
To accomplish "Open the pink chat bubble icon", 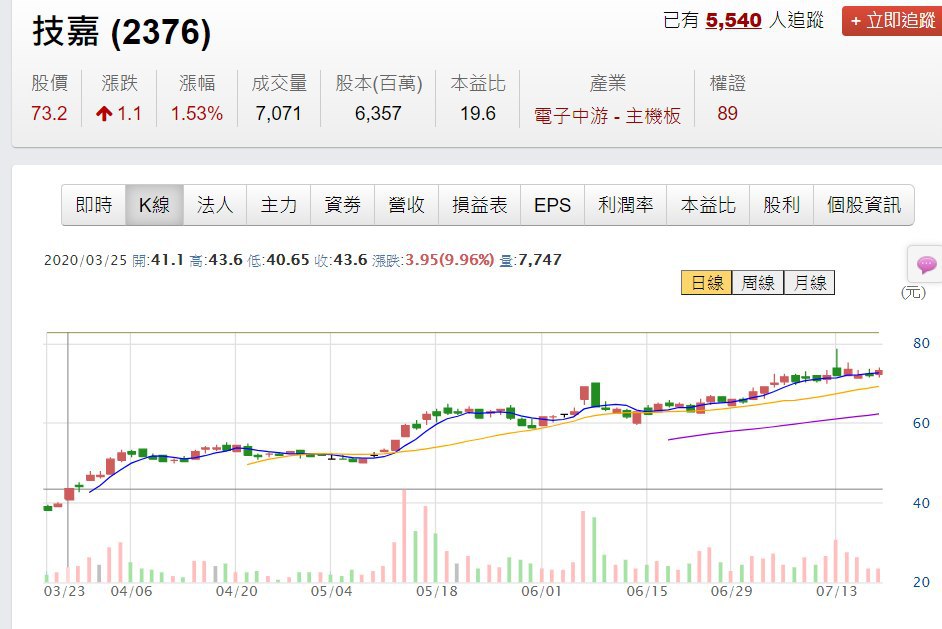I will [926, 264].
